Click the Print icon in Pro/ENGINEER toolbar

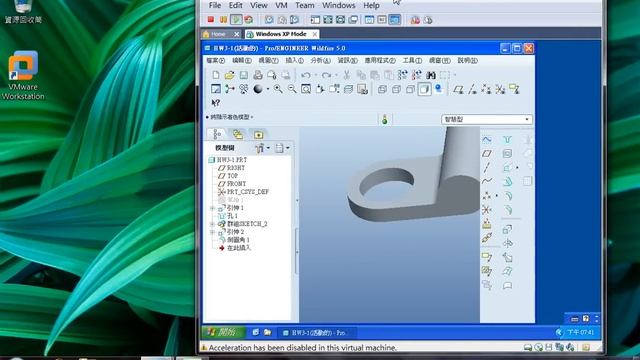click(x=258, y=75)
